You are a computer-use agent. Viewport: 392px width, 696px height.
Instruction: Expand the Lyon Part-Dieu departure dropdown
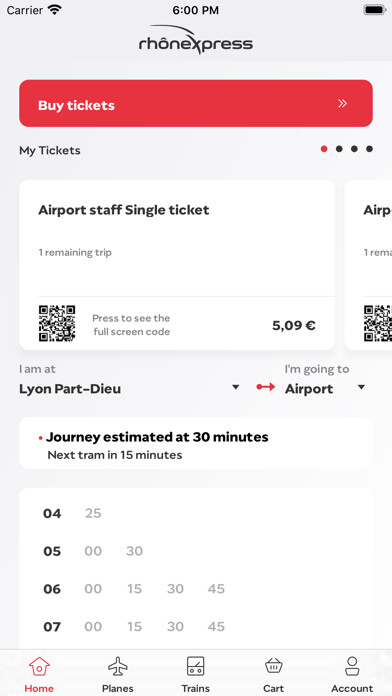(x=236, y=388)
